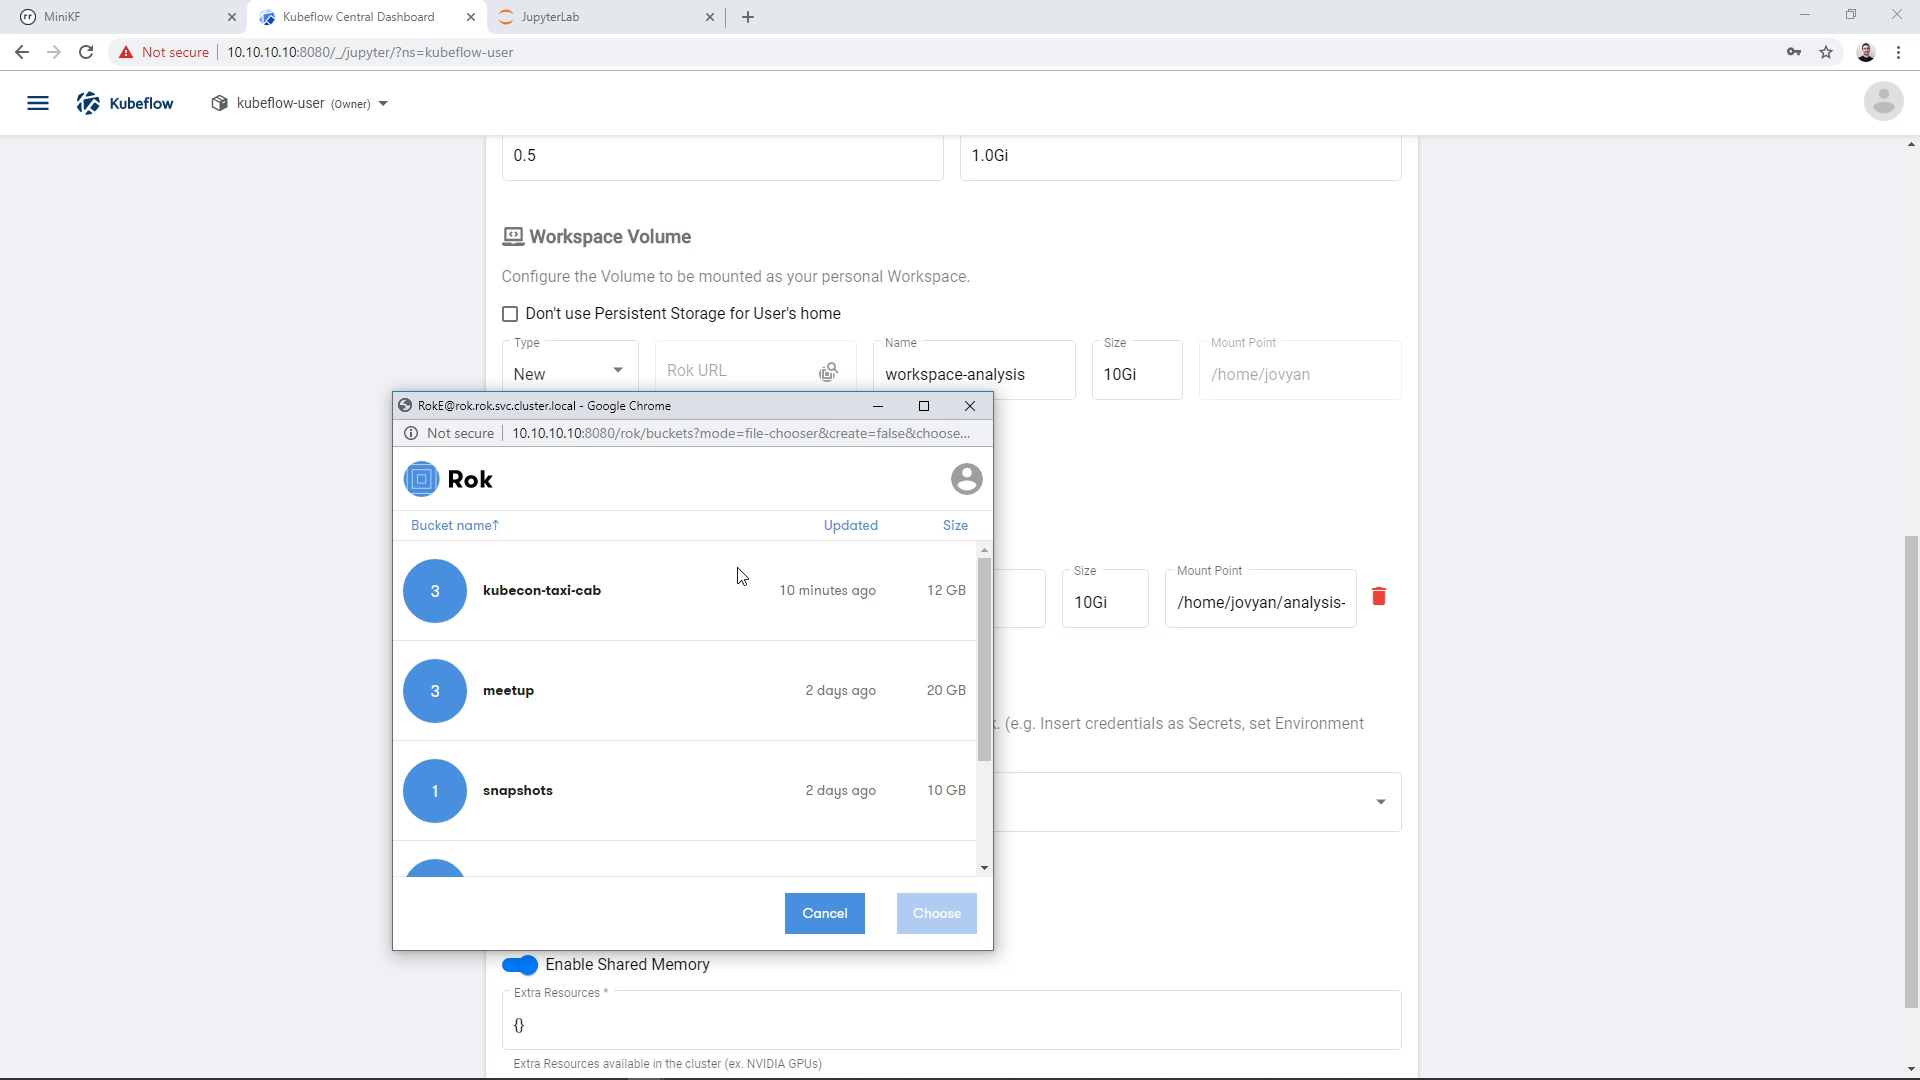
Task: Click the main page vertical scrollbar
Action: [1911, 772]
